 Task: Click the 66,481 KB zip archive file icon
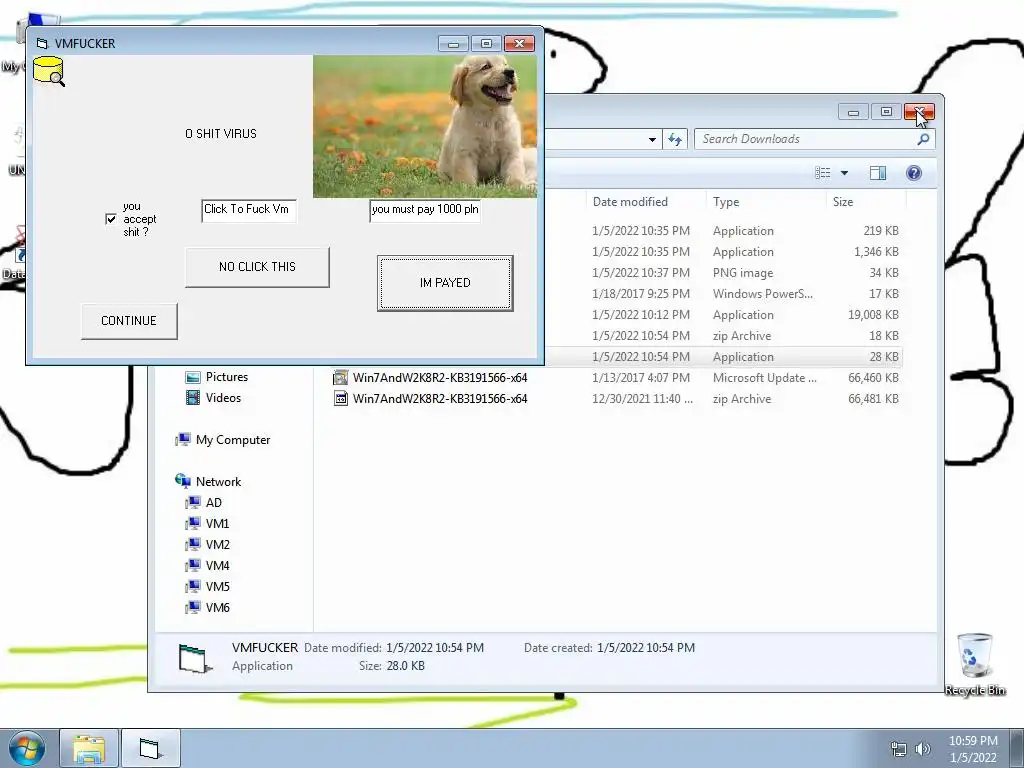(x=340, y=398)
